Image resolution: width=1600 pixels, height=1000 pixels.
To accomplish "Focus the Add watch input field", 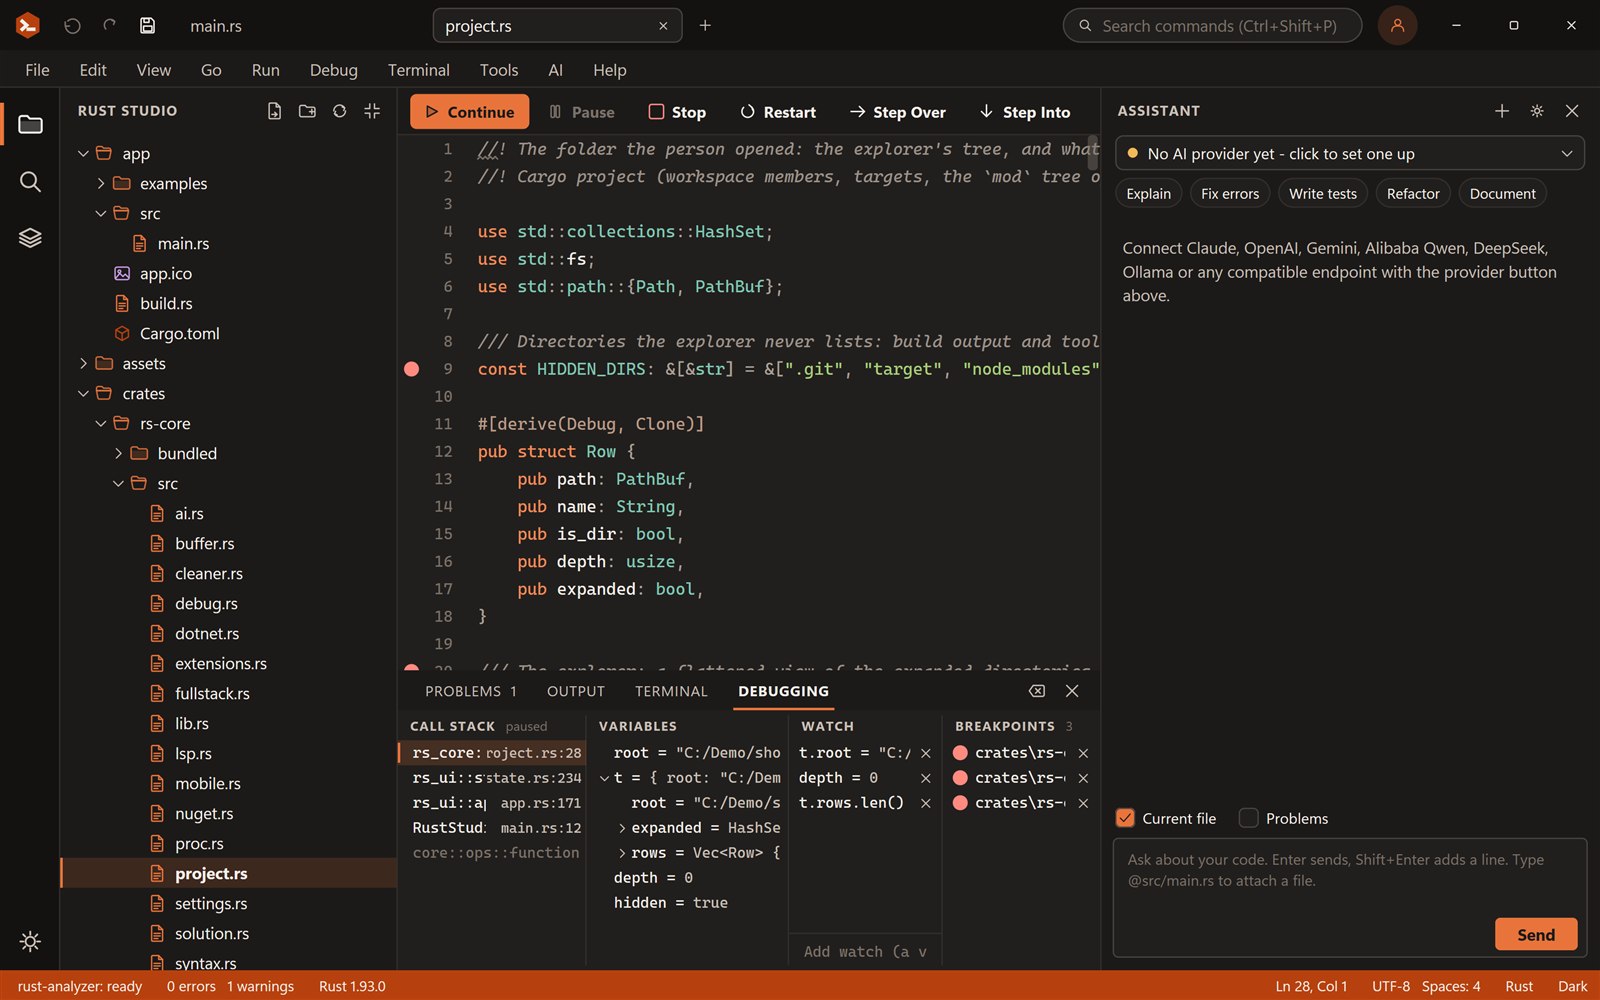I will point(866,952).
